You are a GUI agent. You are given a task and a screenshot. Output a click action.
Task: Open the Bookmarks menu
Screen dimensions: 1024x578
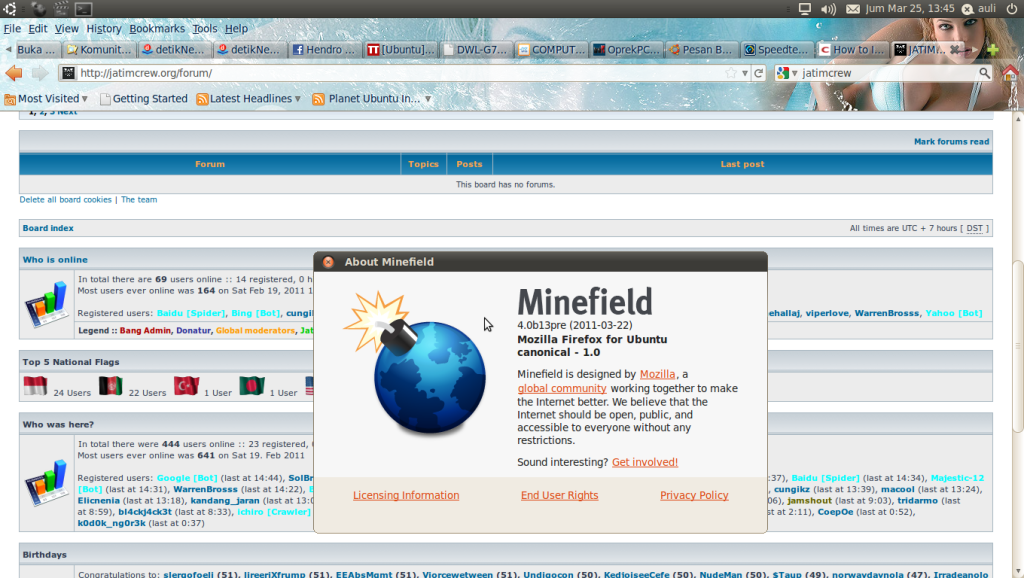point(157,29)
